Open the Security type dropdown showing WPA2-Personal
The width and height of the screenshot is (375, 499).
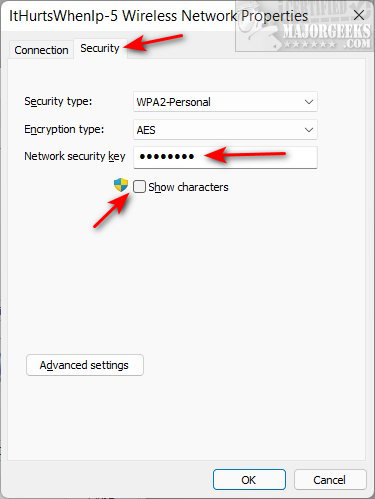coord(225,102)
